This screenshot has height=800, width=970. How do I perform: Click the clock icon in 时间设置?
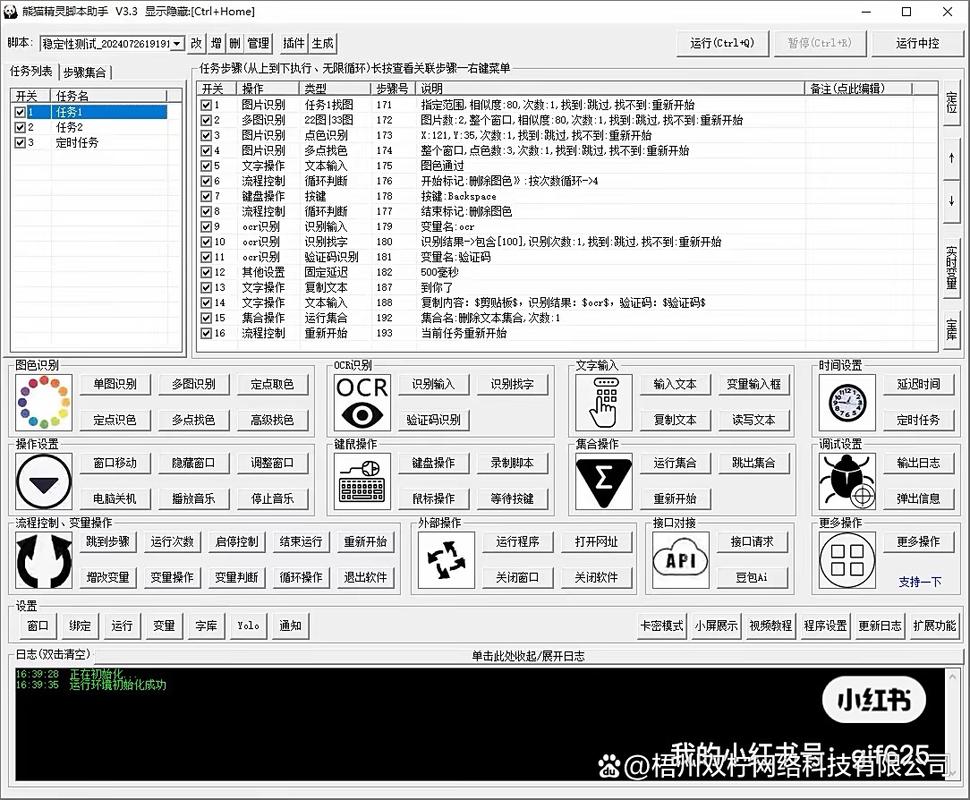coord(847,402)
